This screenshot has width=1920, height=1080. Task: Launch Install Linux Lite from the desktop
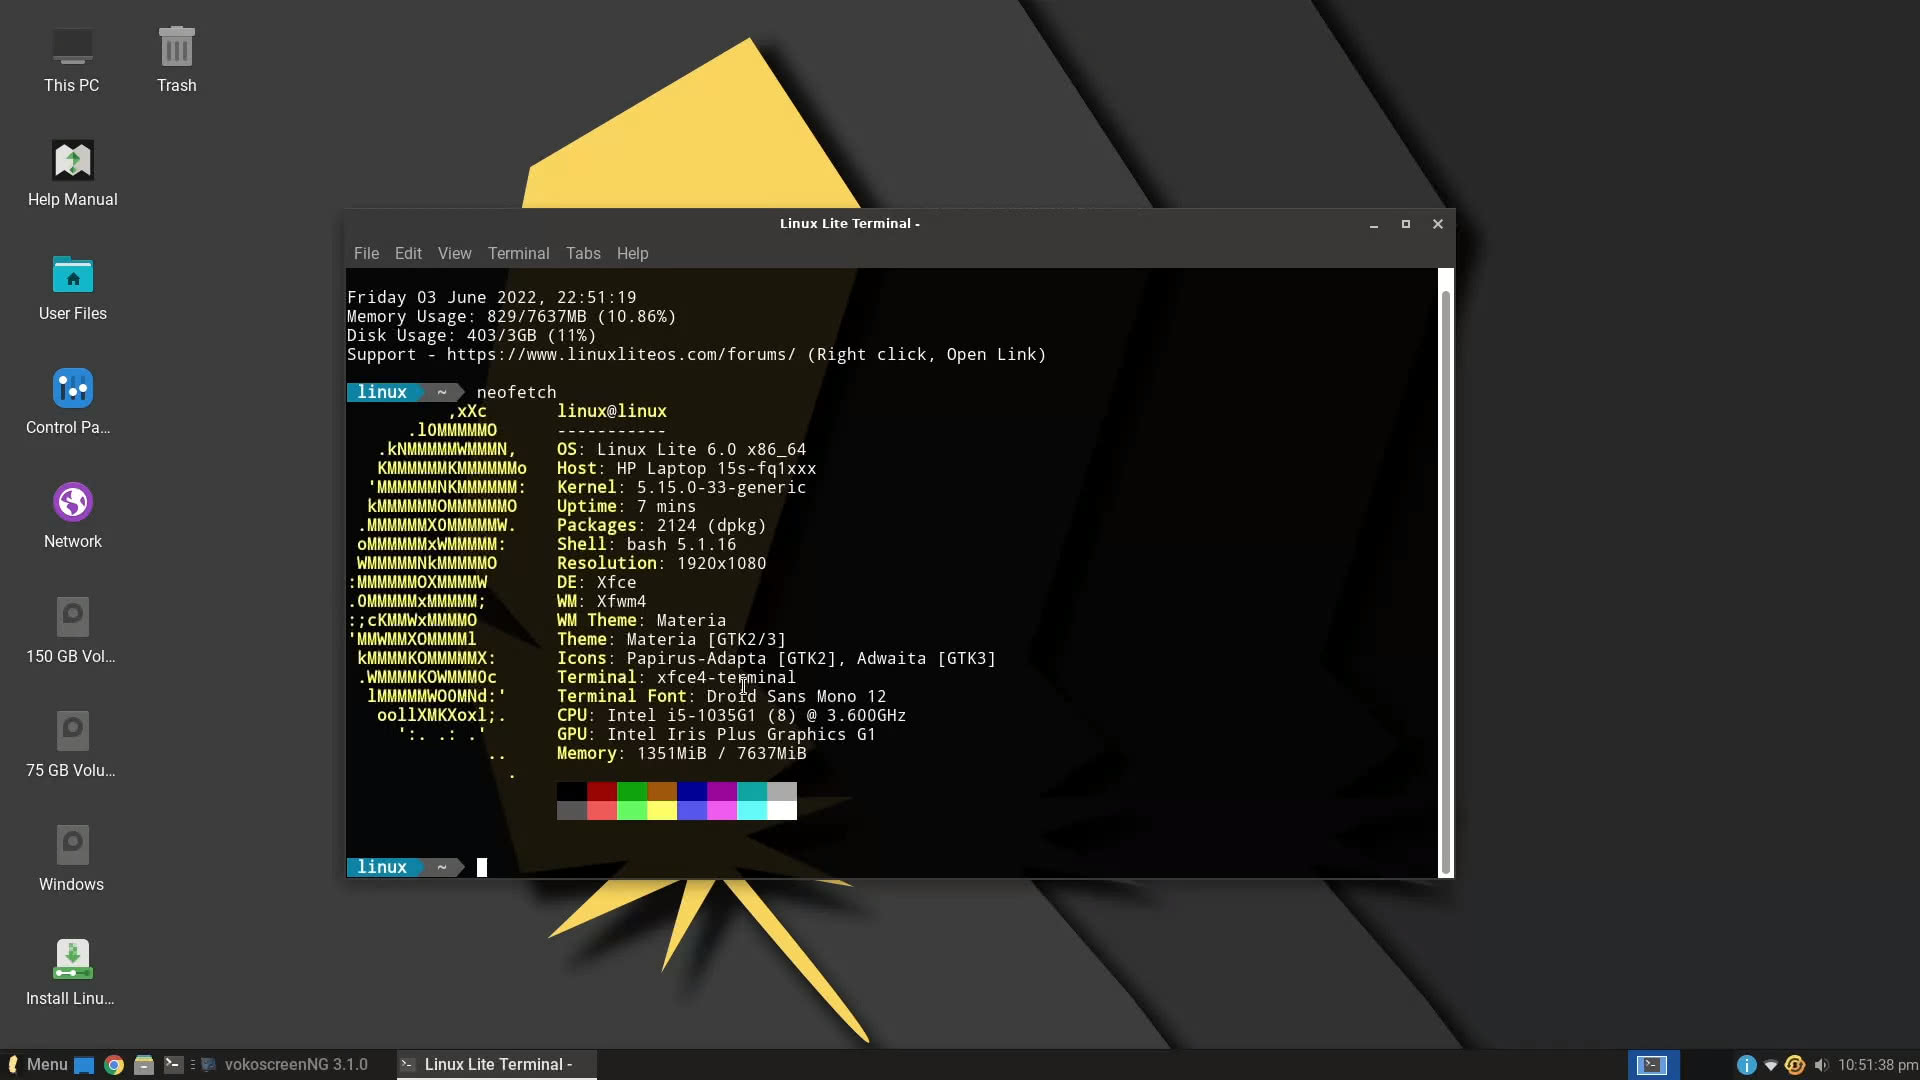pos(71,965)
